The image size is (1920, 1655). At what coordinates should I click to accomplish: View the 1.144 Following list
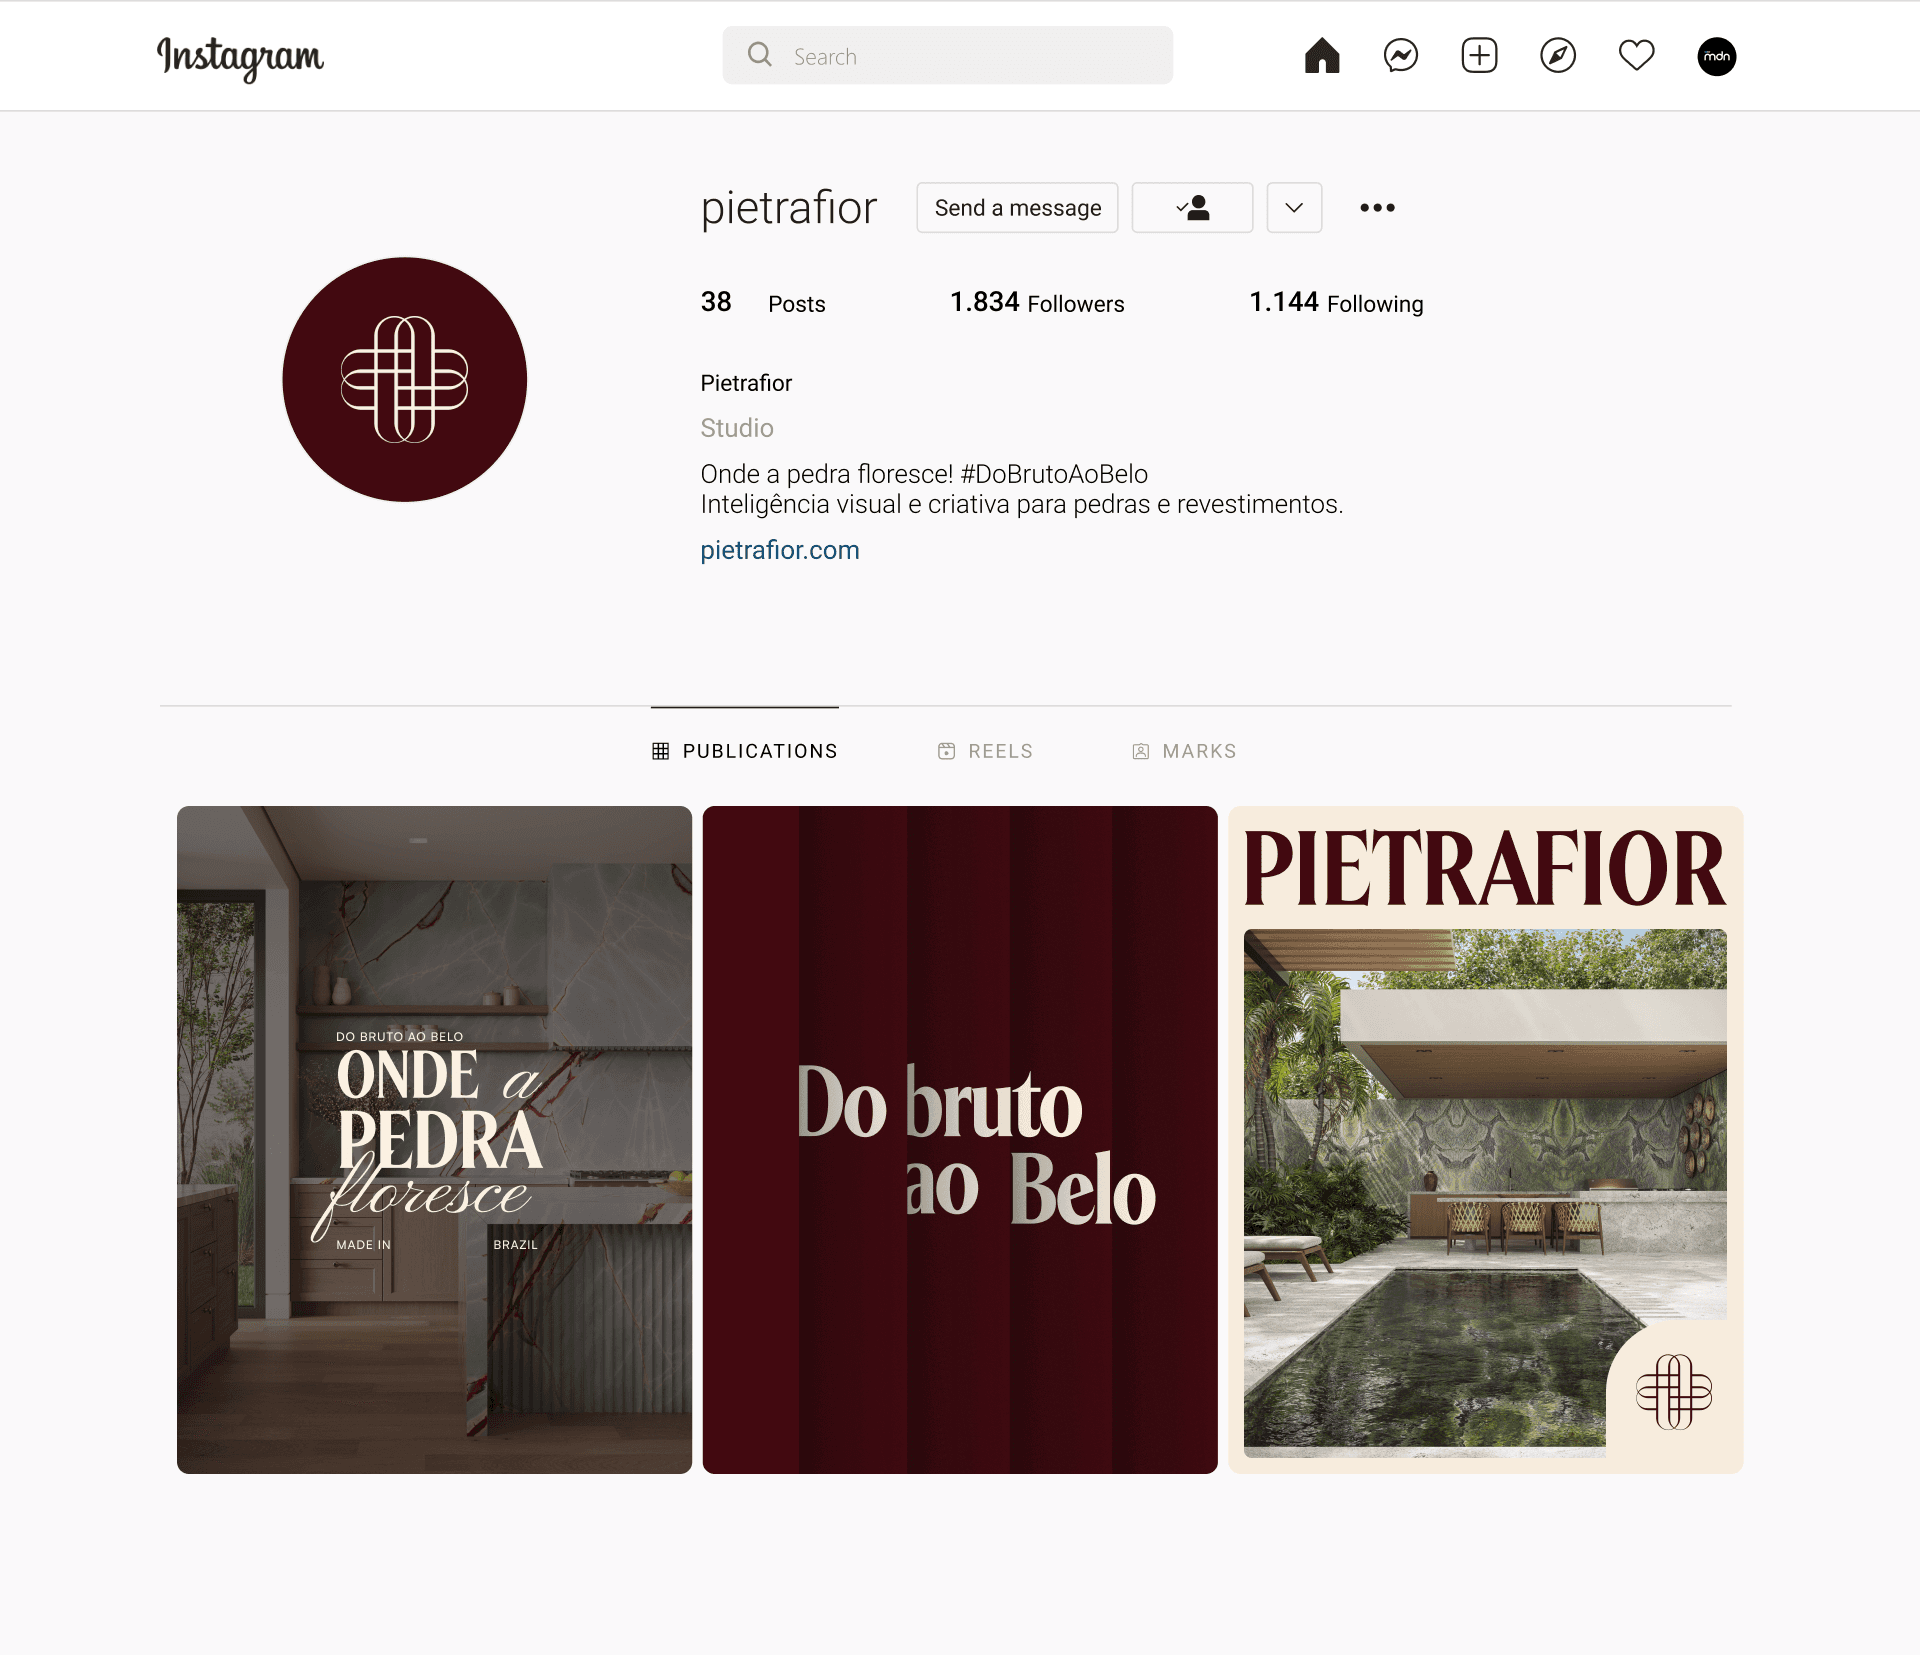pos(1336,303)
